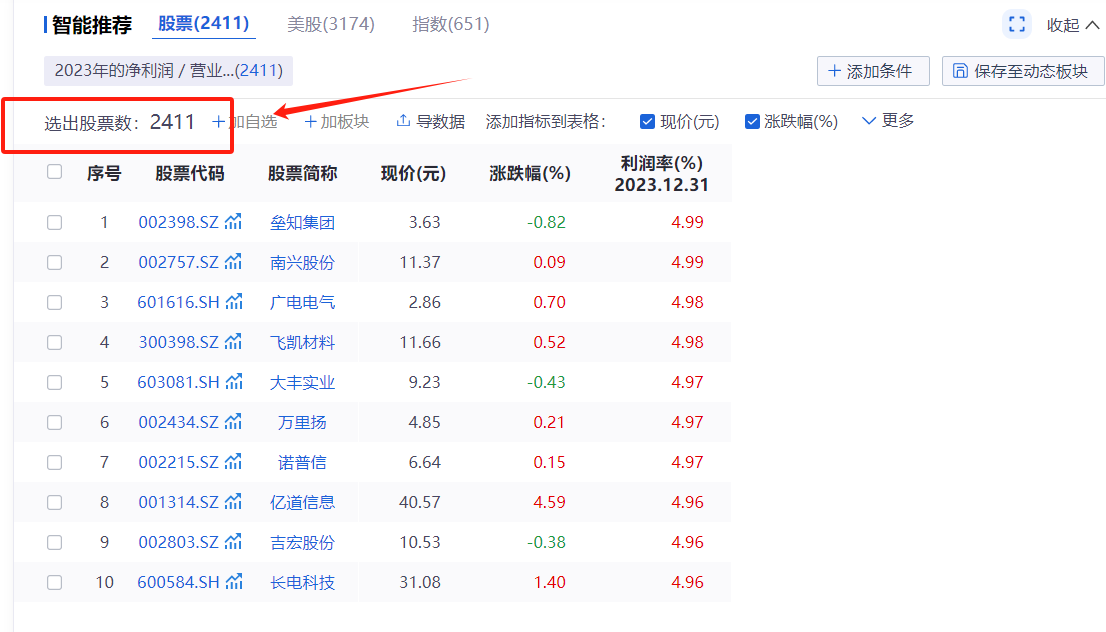Open stock code link 603081.SH
The image size is (1106, 632).
tap(178, 382)
